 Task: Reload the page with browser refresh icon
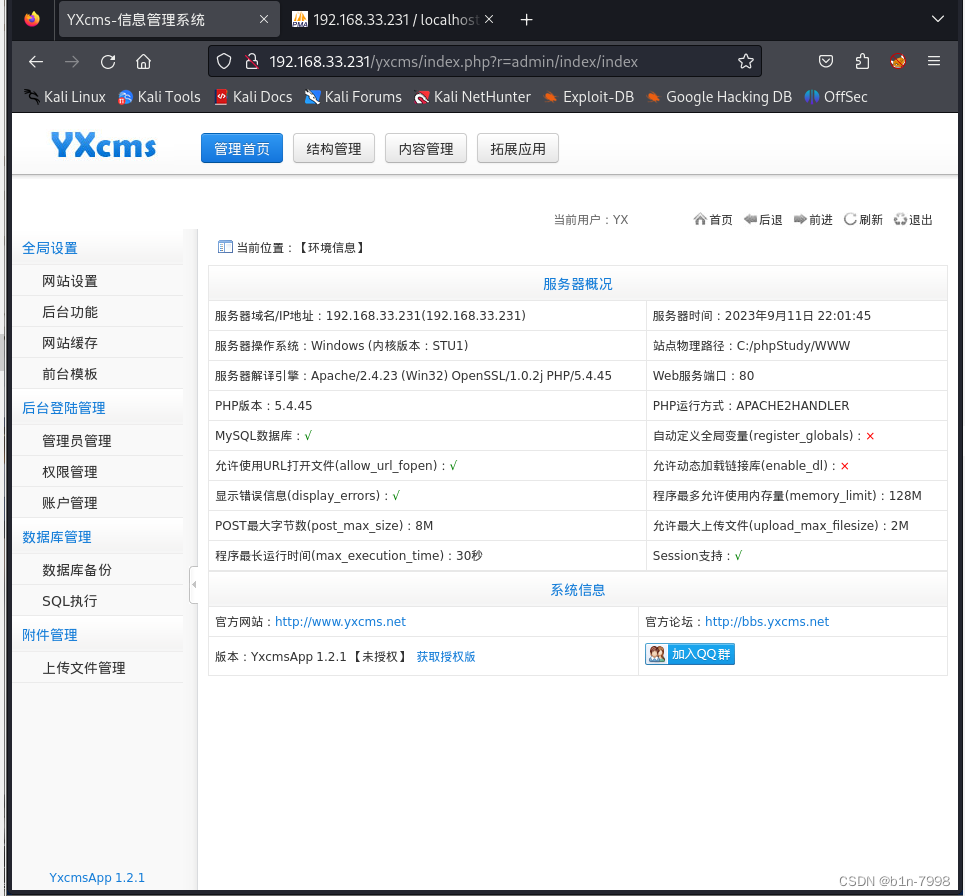(x=108, y=62)
